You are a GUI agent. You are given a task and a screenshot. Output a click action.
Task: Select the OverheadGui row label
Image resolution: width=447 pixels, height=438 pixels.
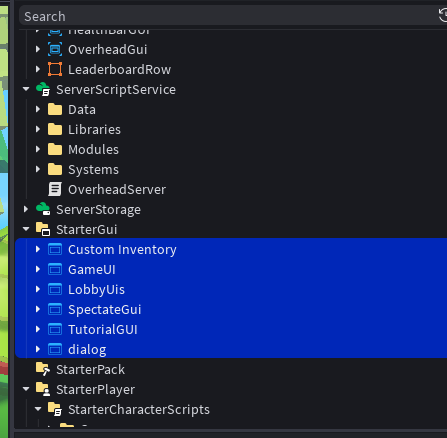[107, 50]
